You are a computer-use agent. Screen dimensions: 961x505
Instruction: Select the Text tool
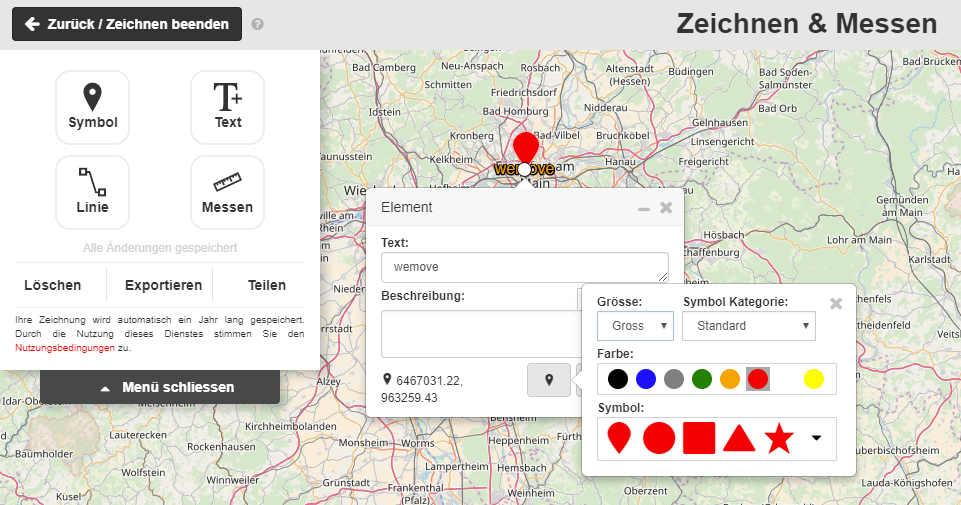228,107
